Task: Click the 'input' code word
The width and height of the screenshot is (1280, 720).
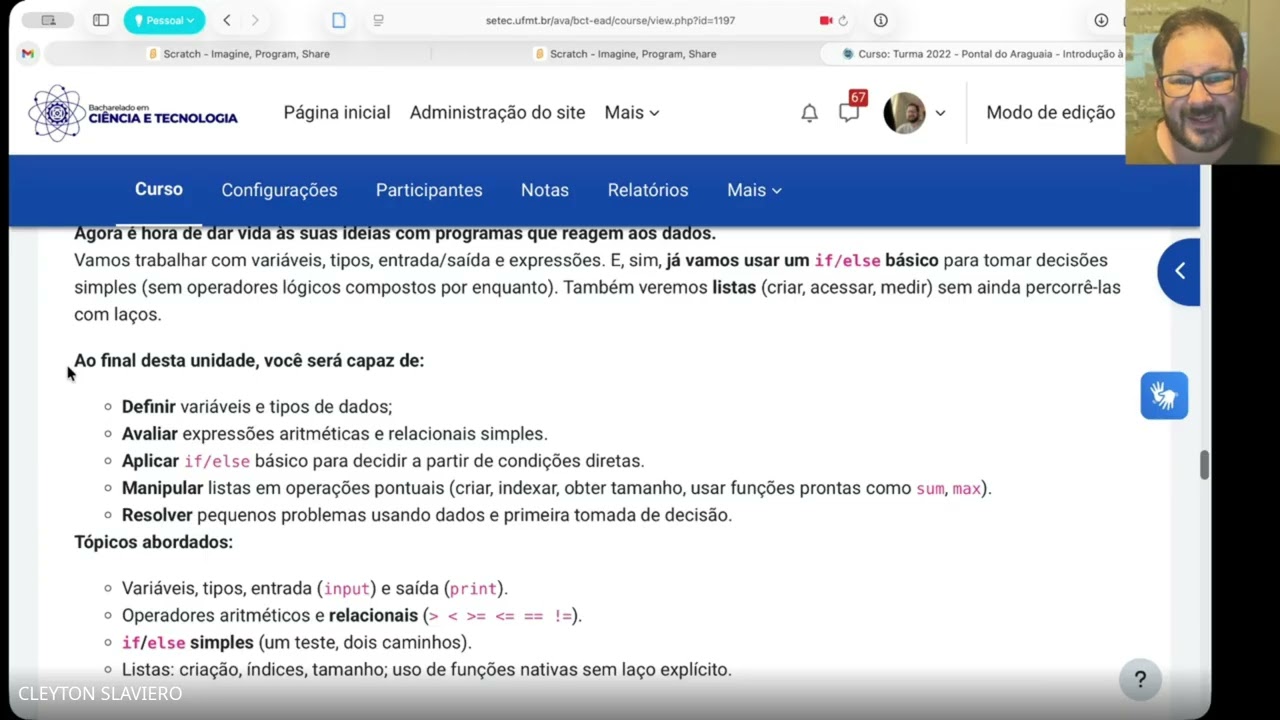Action: pos(347,589)
